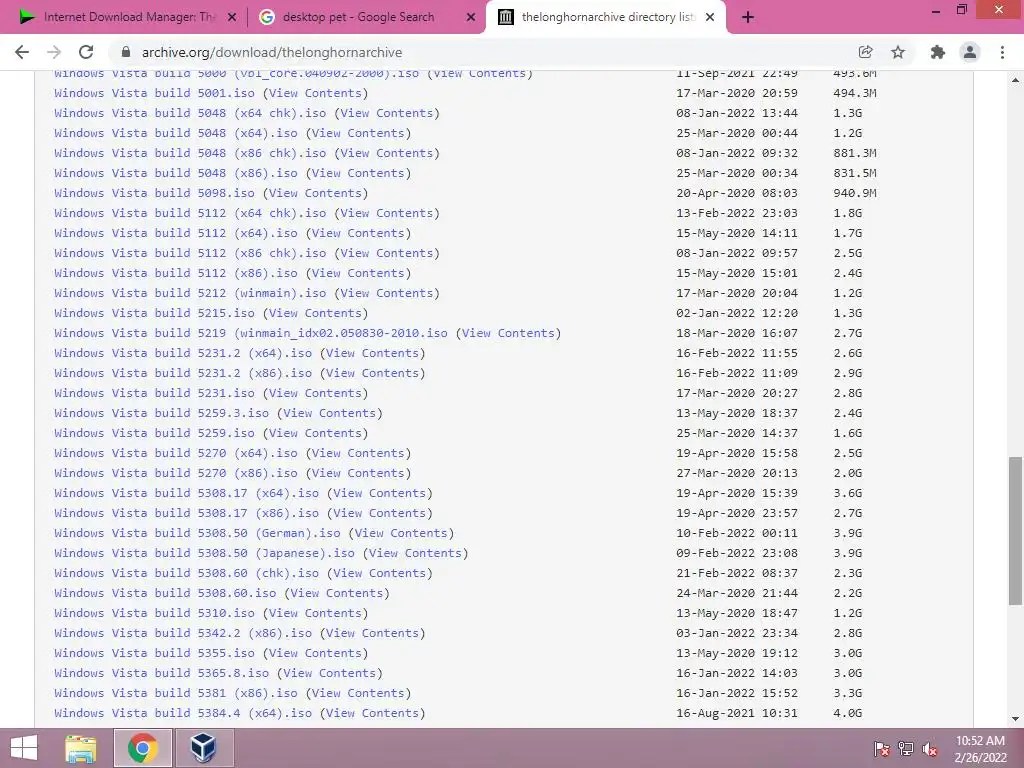Download Windows Vista build 5308.17 (x86).iso

pos(187,513)
